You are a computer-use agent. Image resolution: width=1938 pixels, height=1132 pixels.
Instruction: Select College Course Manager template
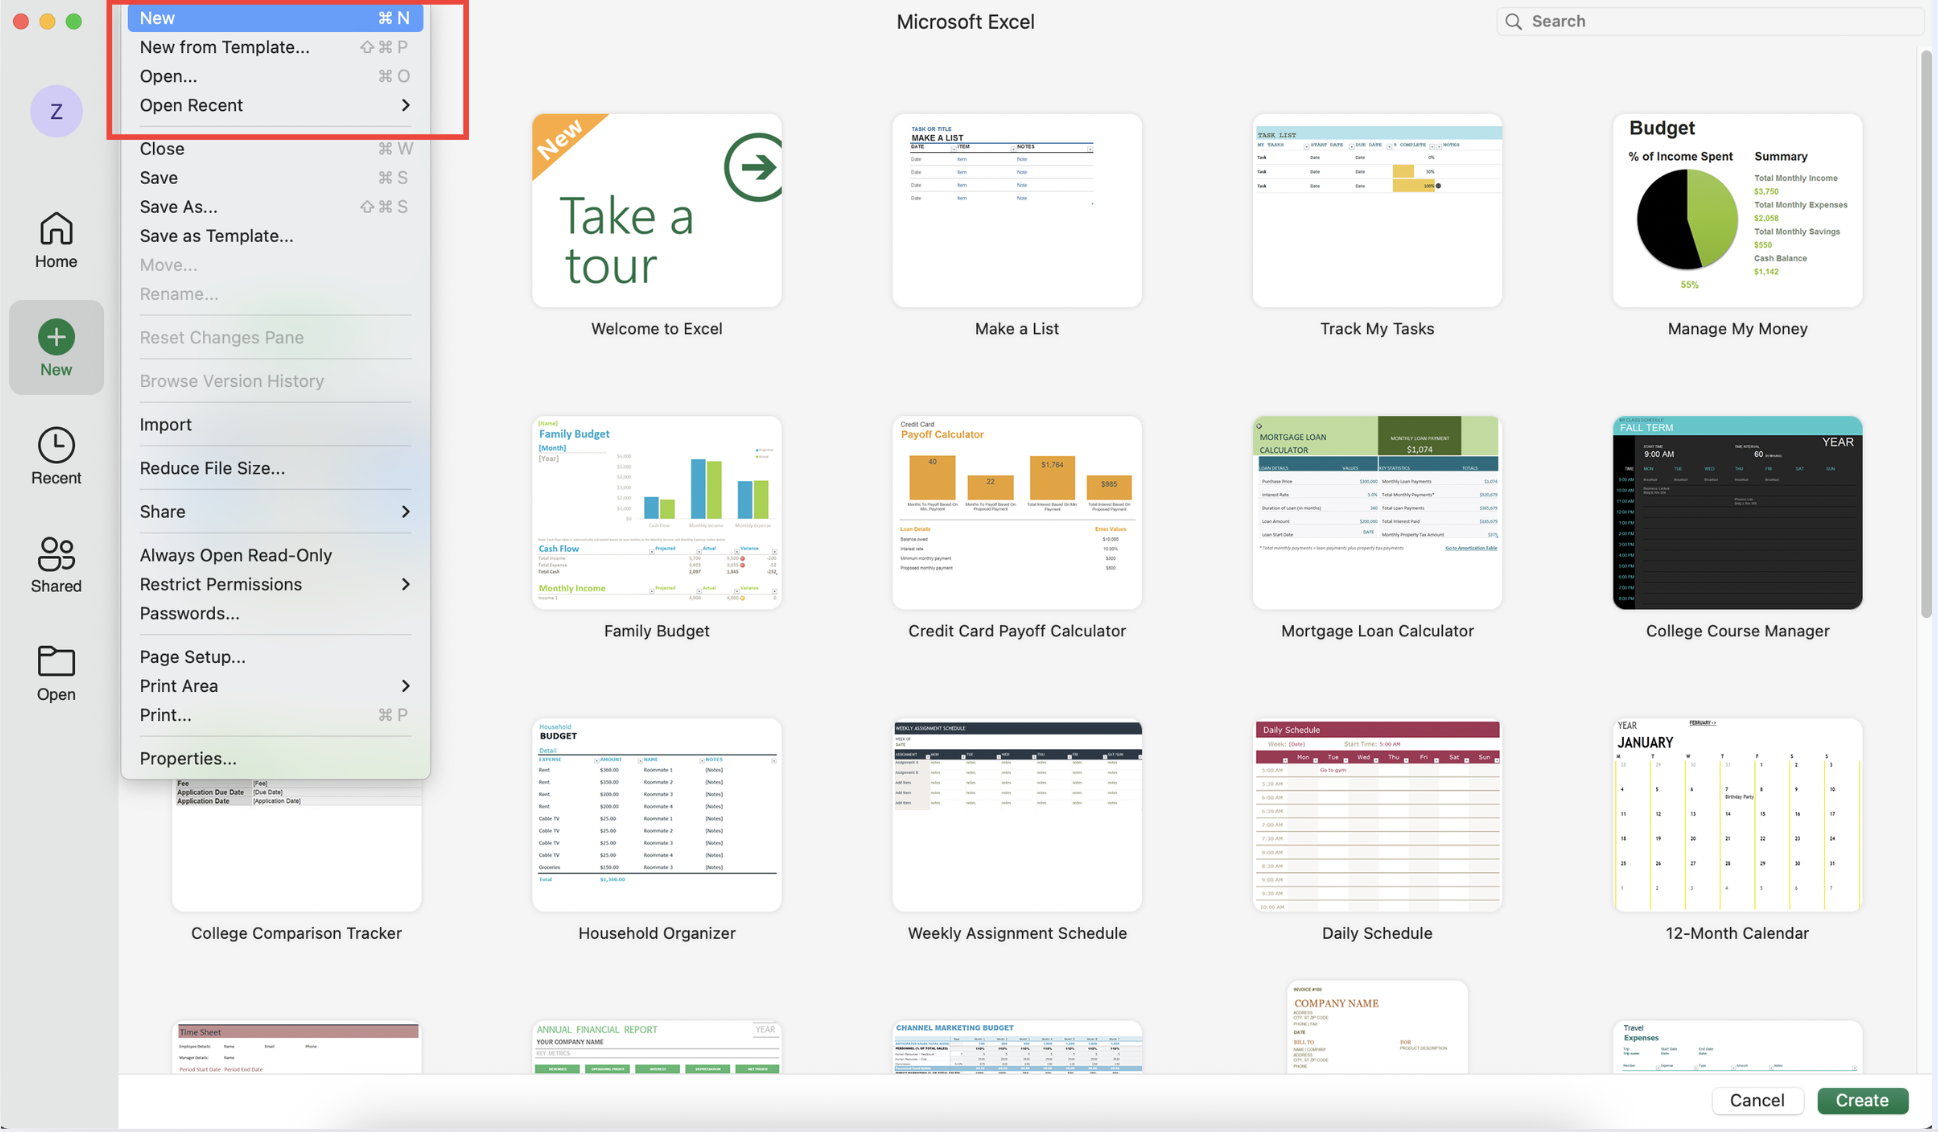1737,512
